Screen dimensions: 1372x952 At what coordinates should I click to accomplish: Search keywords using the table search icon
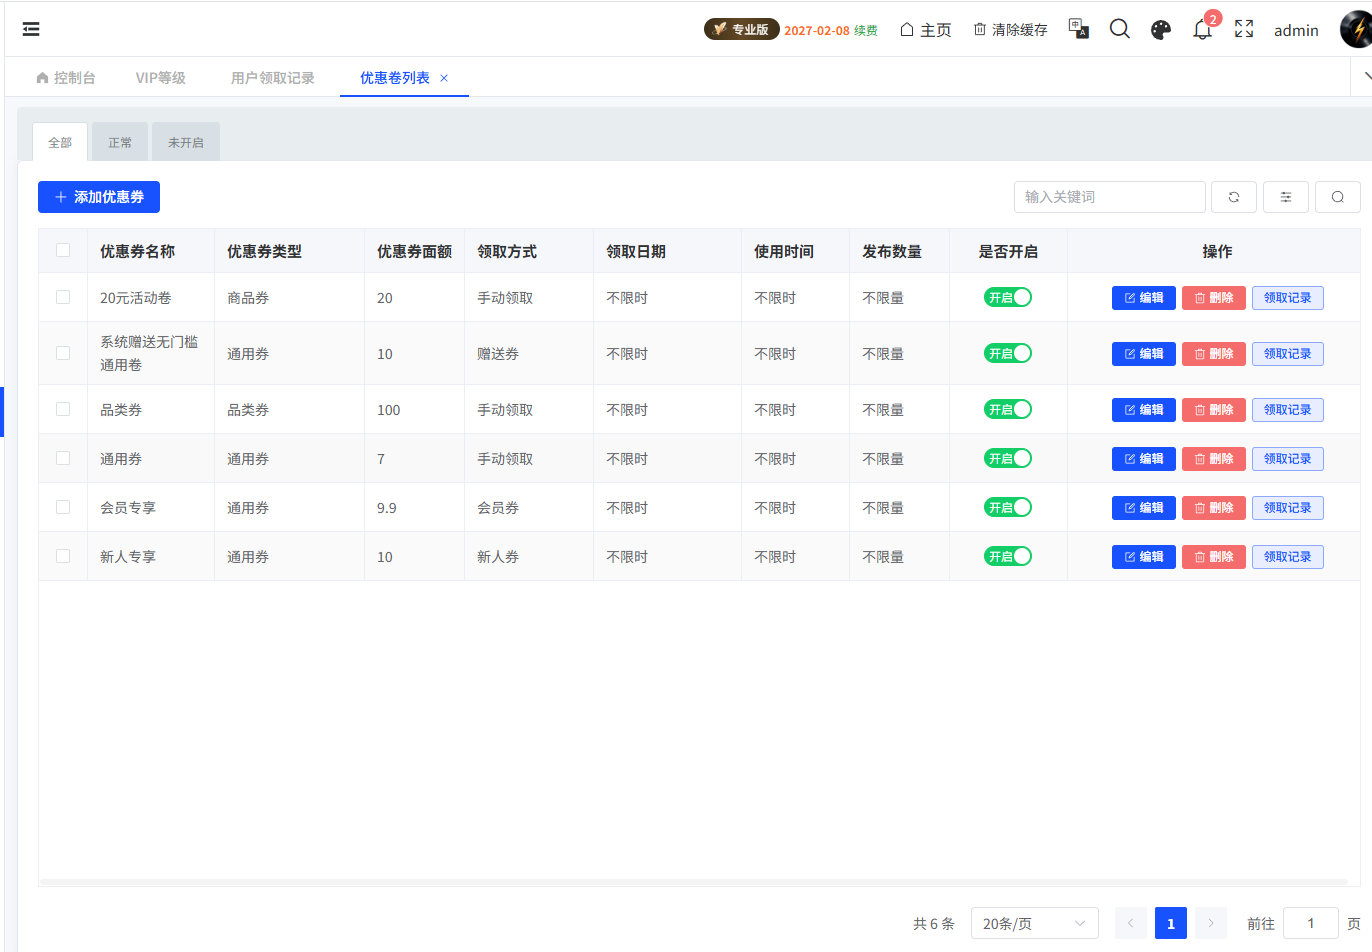1337,196
